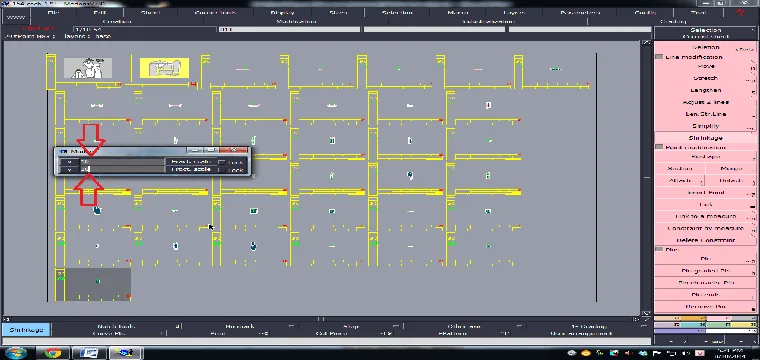Open the Windows Start menu orb
760x360 pixels.
(x=15, y=352)
